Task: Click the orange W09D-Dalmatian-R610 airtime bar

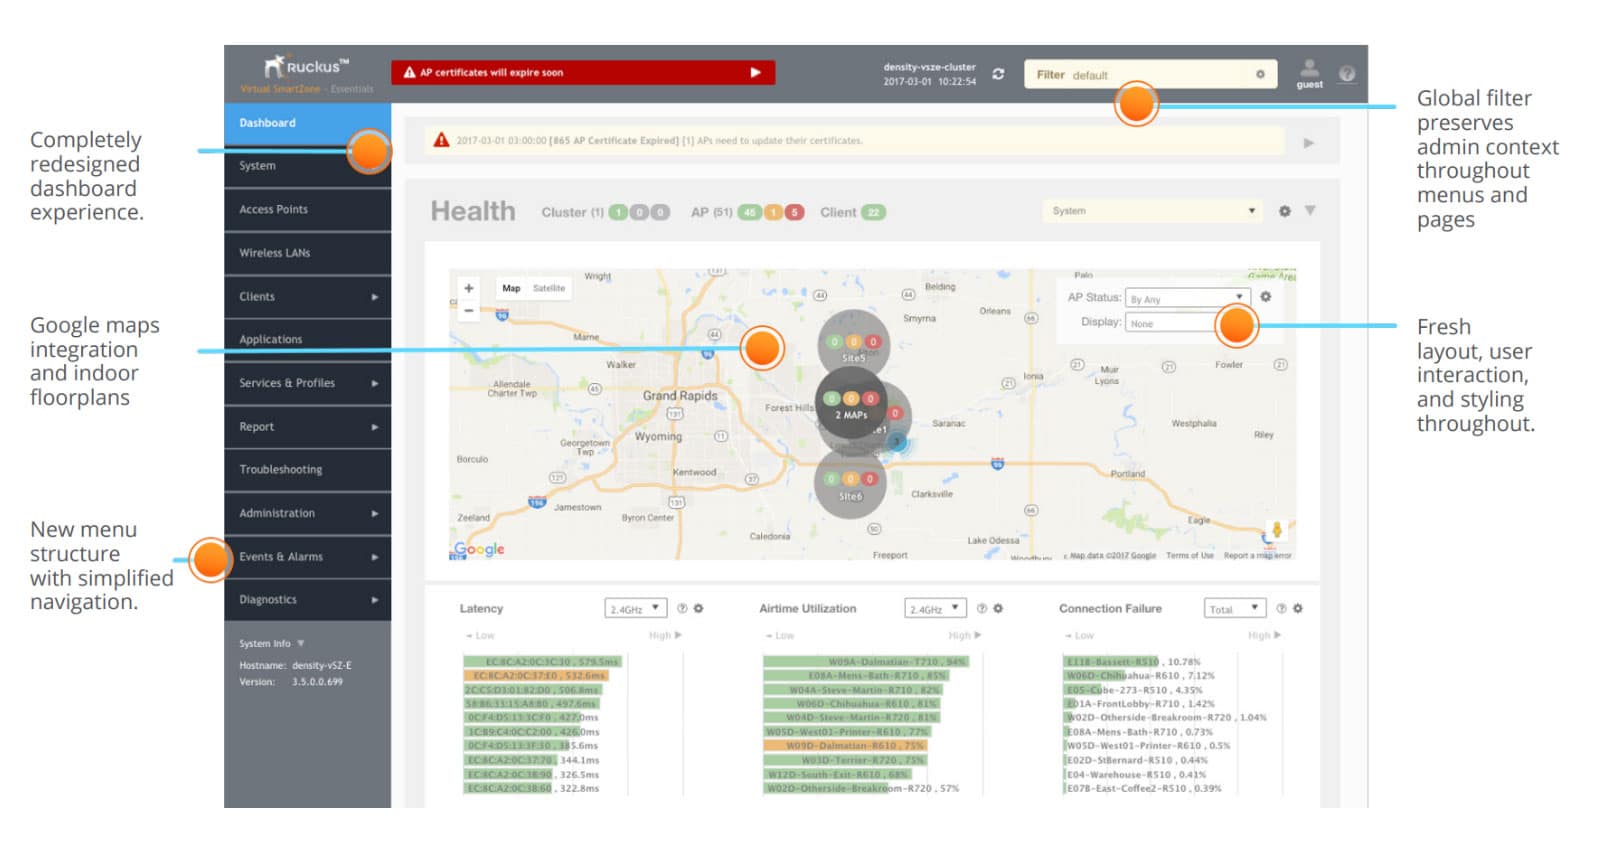Action: click(x=846, y=746)
